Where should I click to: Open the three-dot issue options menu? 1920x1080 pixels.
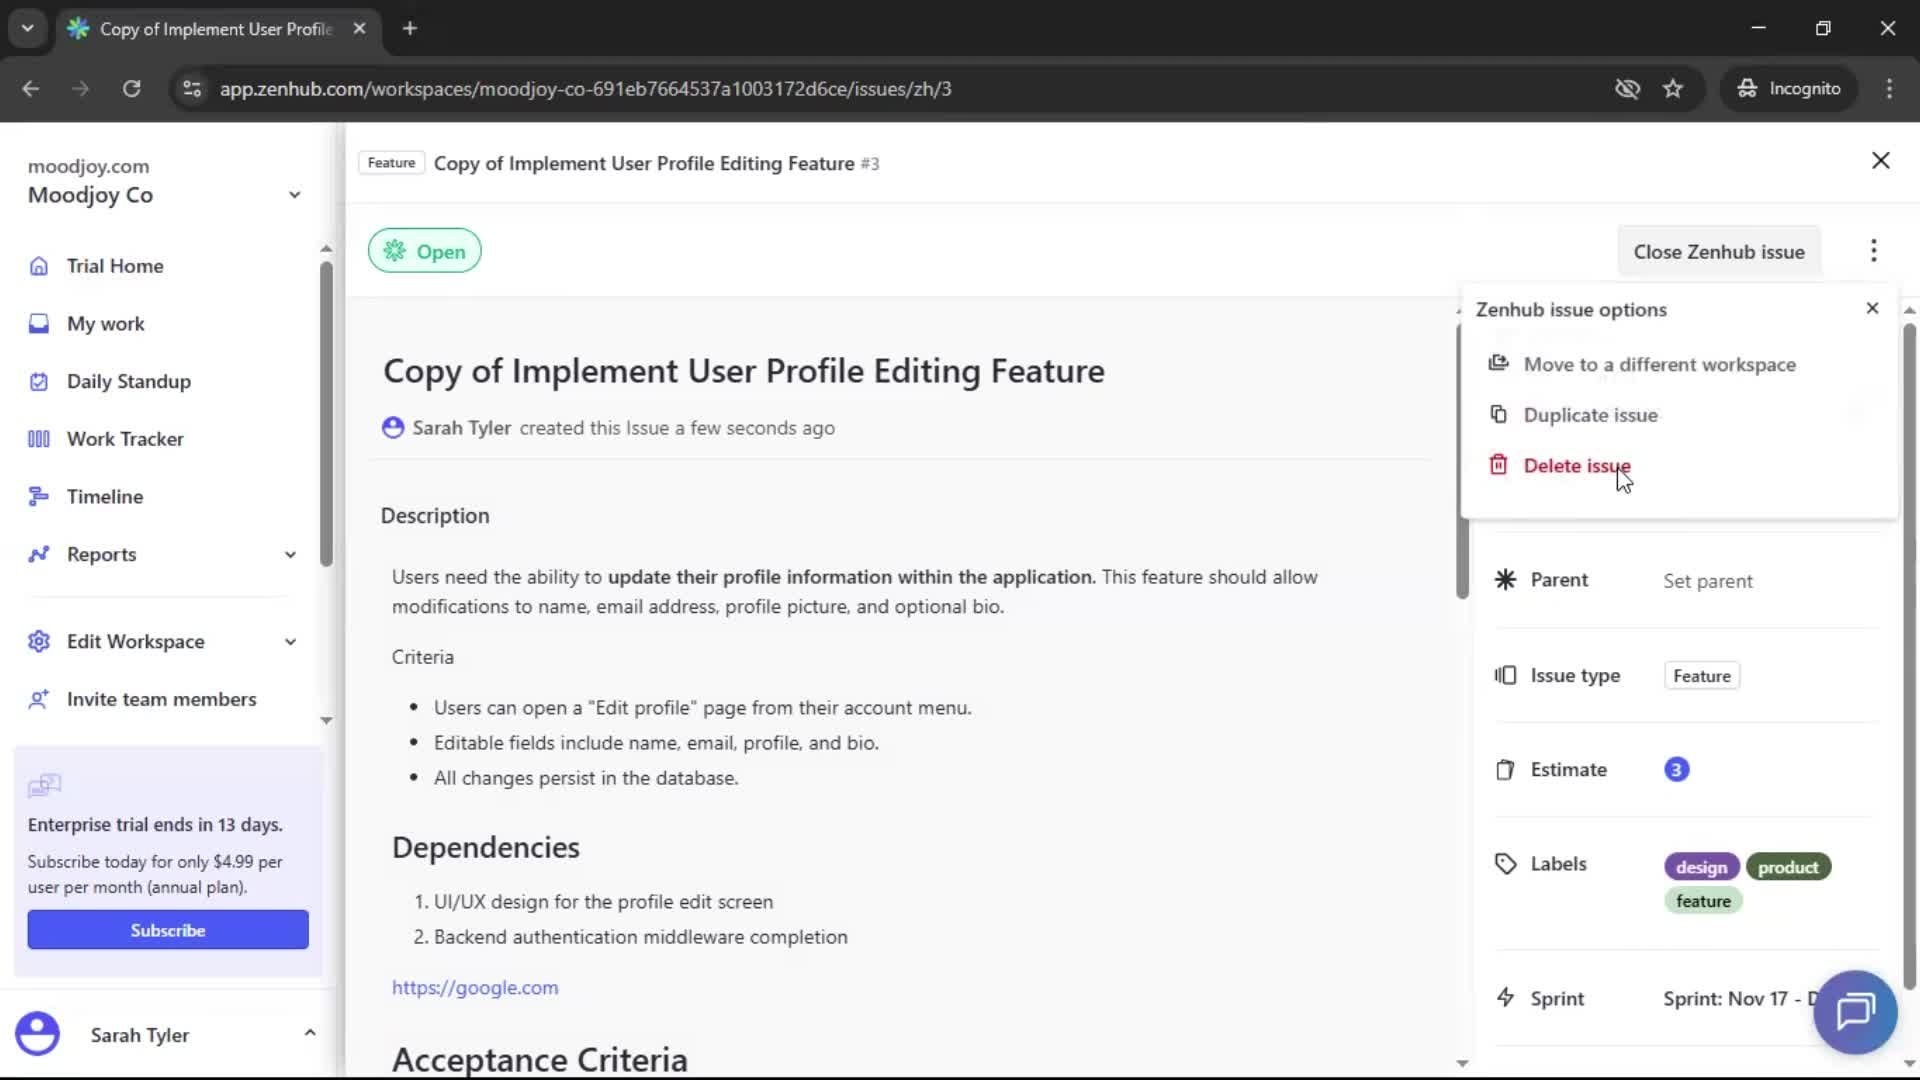coord(1873,251)
